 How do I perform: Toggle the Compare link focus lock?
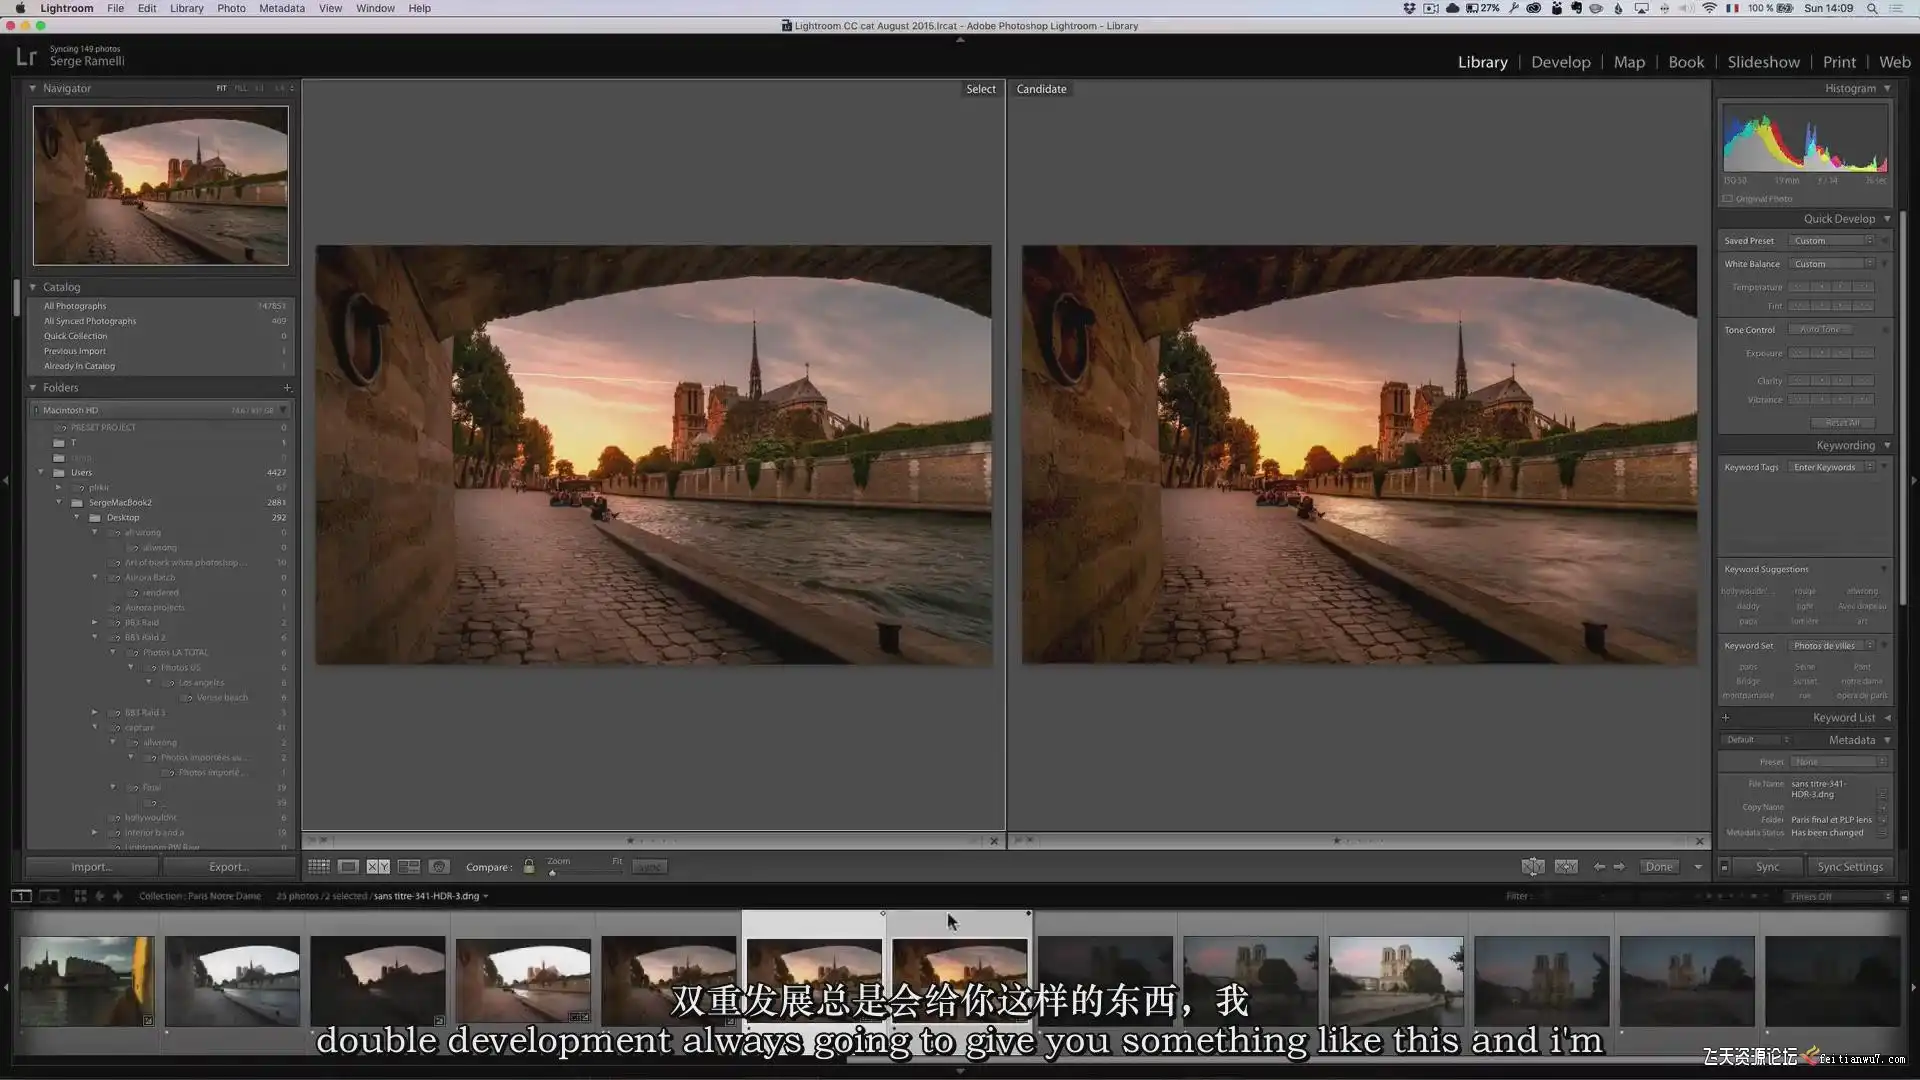click(x=529, y=867)
